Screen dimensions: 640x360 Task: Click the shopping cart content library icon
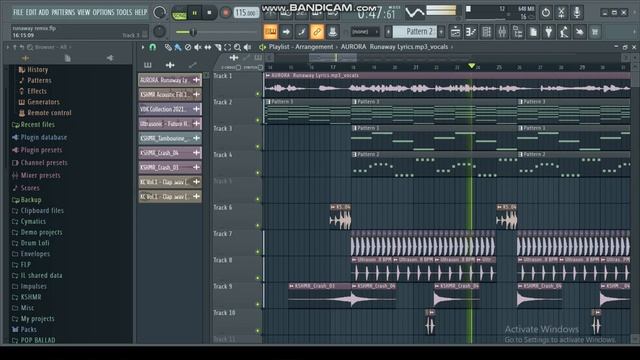595,32
